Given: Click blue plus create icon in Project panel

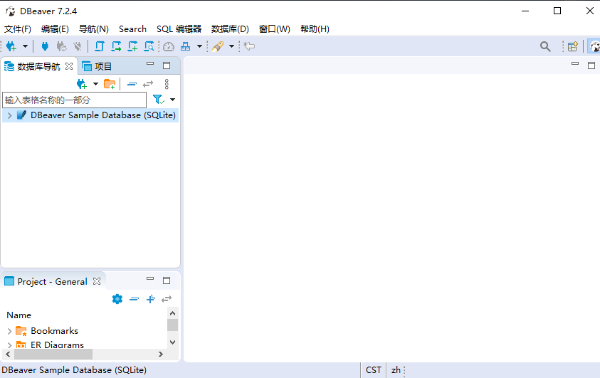Looking at the screenshot, I should point(150,299).
